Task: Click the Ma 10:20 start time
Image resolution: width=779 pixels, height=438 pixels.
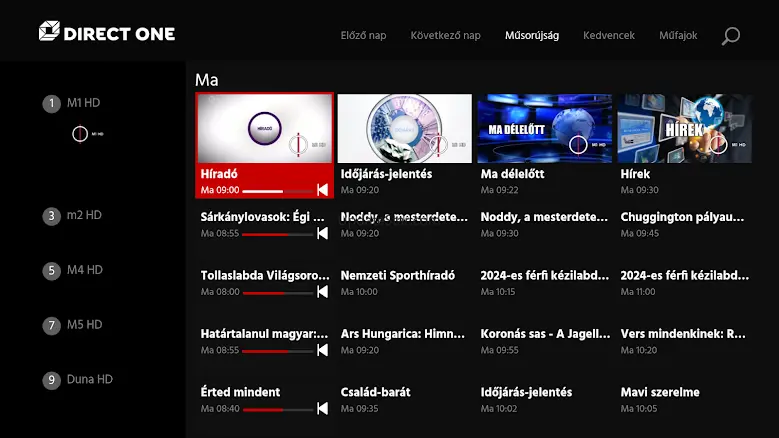Action: (x=639, y=350)
